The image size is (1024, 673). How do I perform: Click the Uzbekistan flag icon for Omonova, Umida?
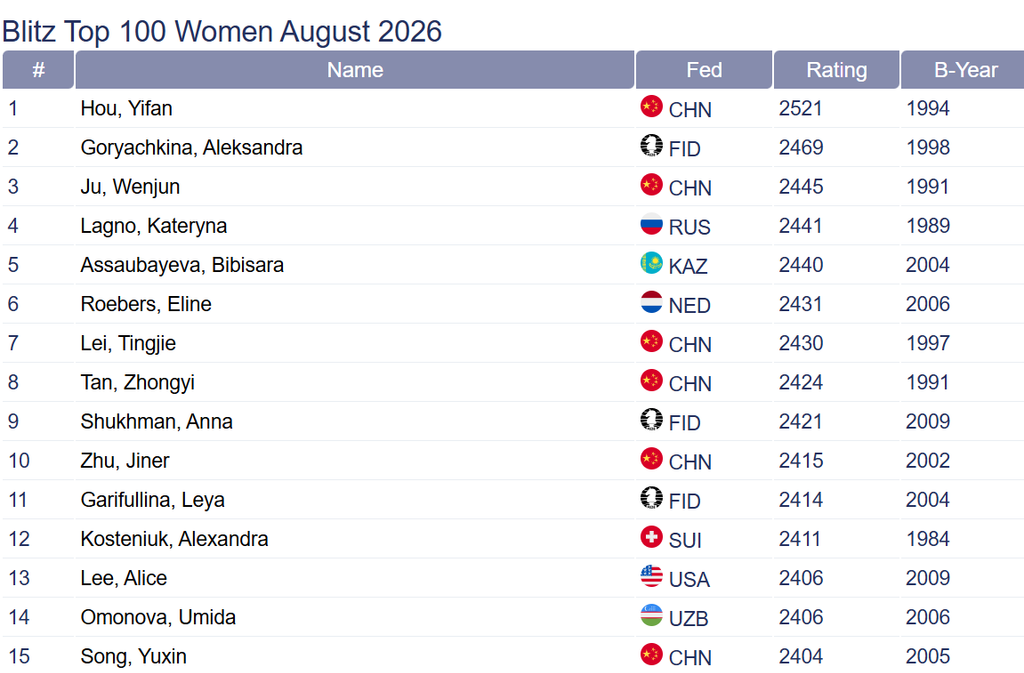(x=651, y=616)
